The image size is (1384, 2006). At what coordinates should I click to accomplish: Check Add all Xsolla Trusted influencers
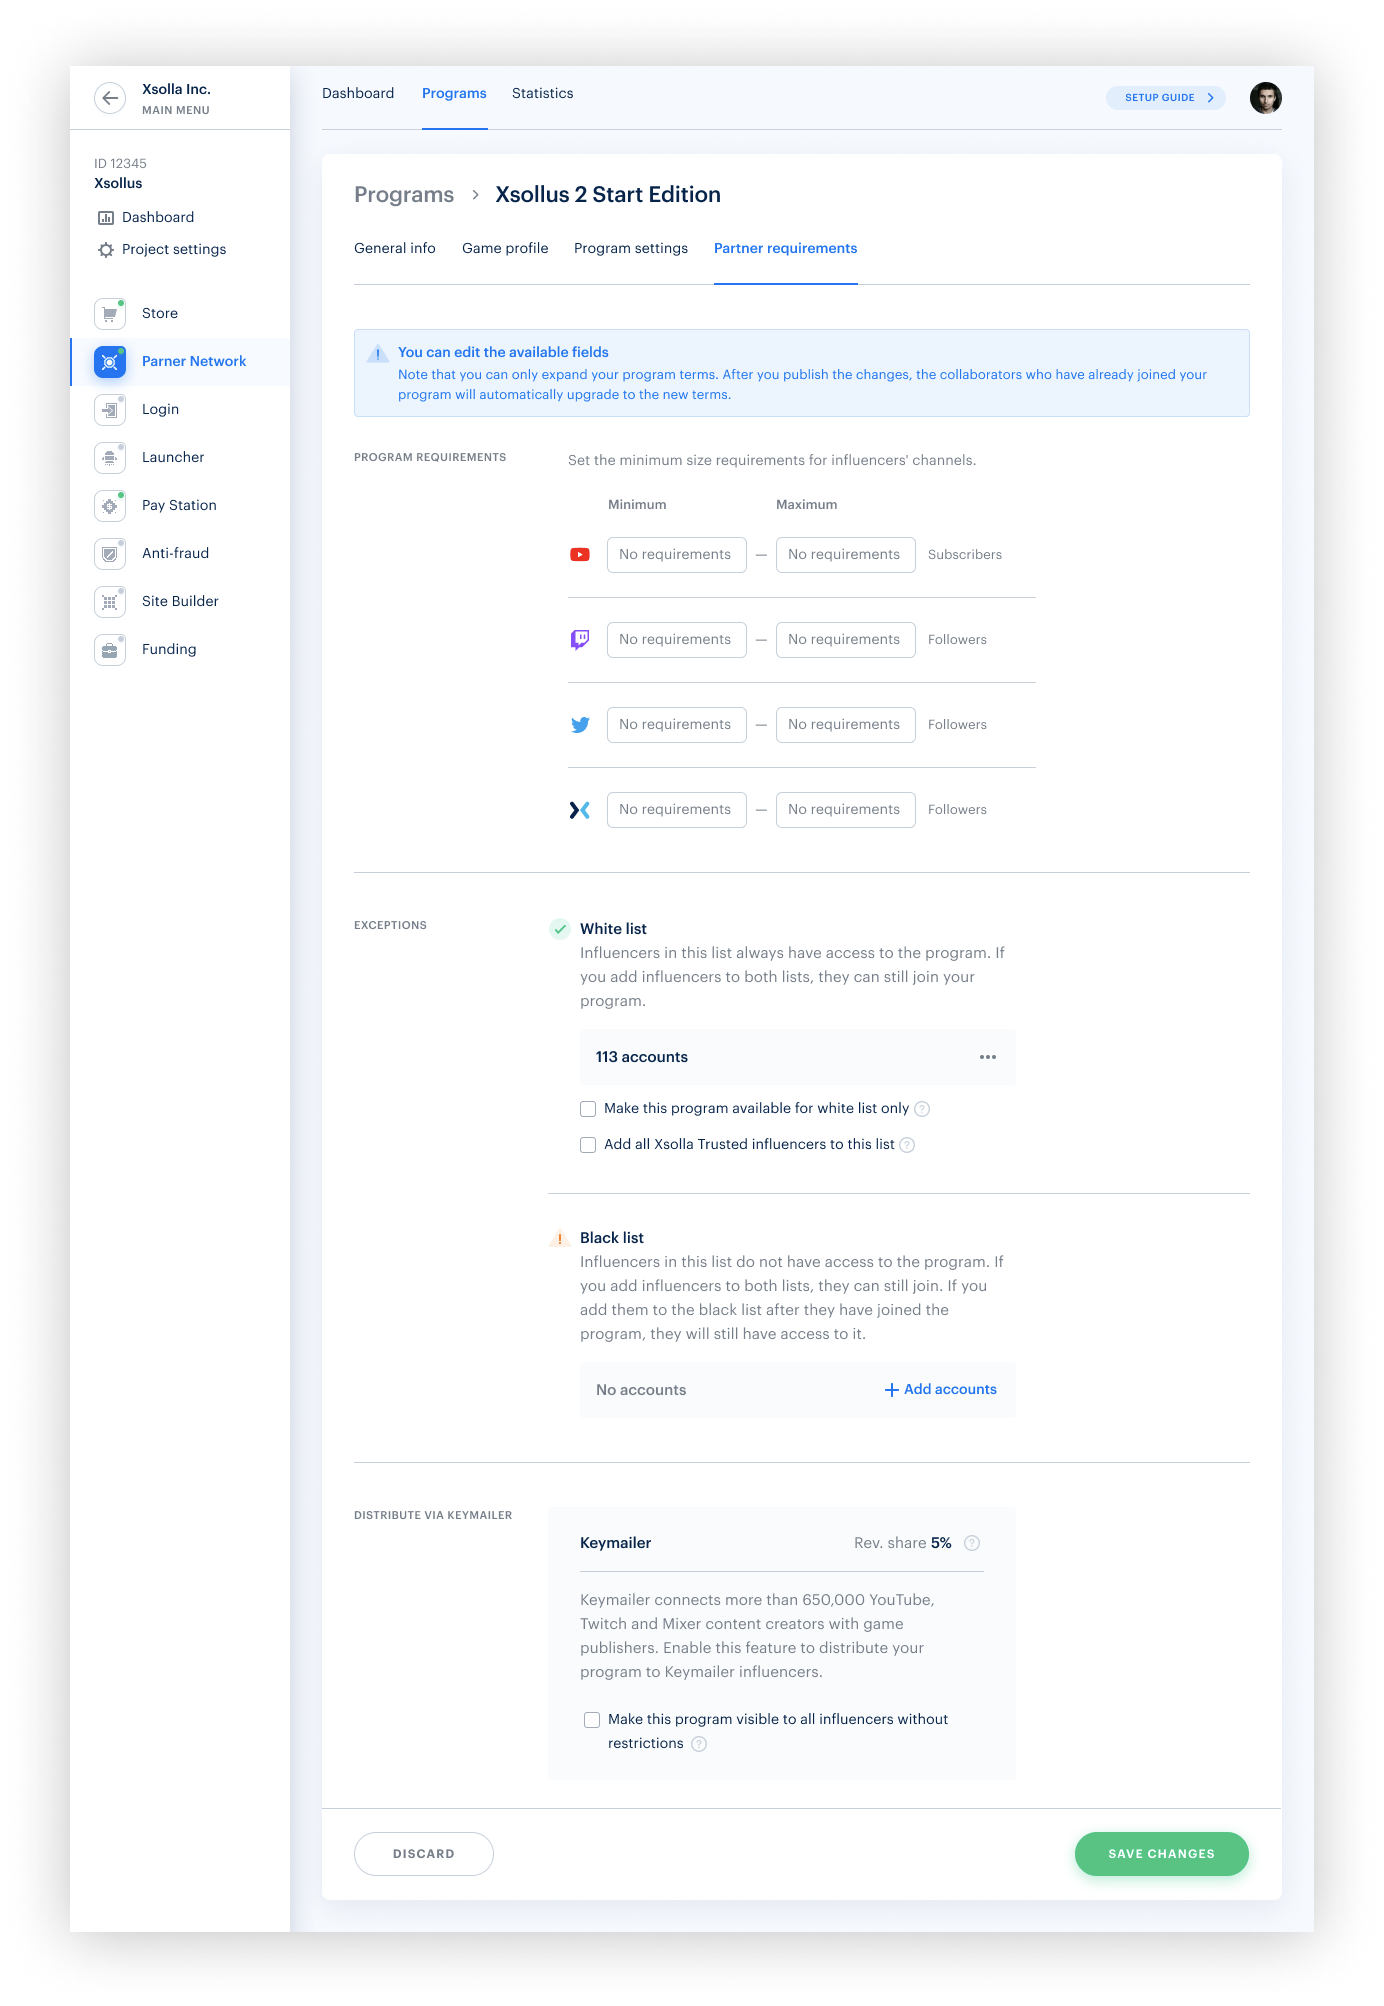pos(588,1145)
